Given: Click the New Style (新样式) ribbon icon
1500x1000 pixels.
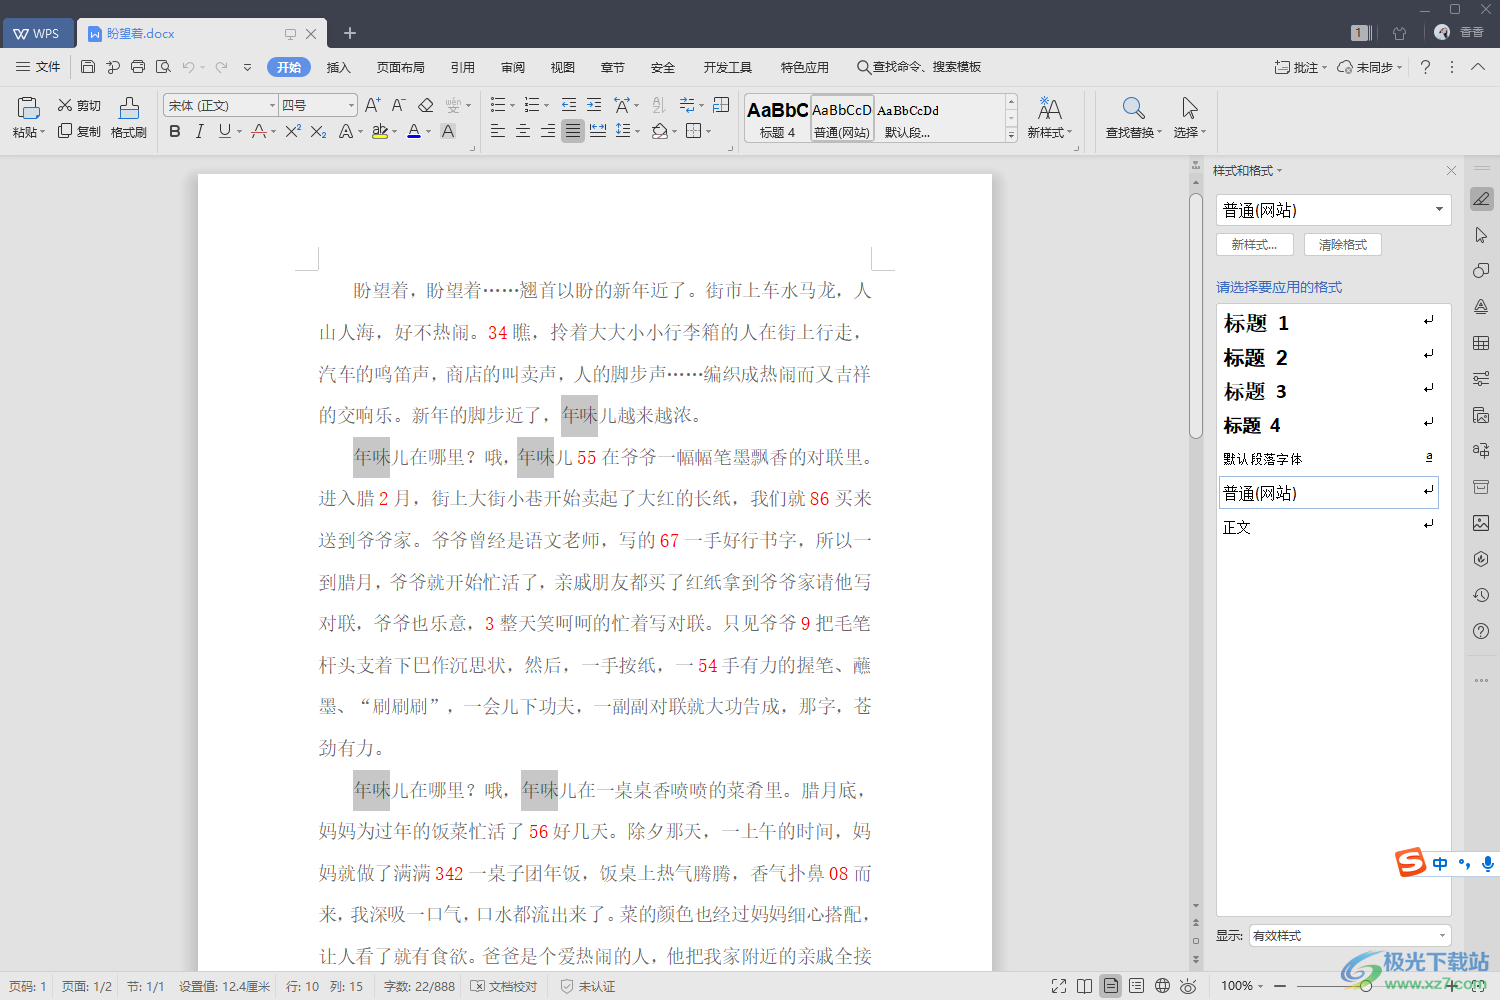Looking at the screenshot, I should coord(1050,118).
